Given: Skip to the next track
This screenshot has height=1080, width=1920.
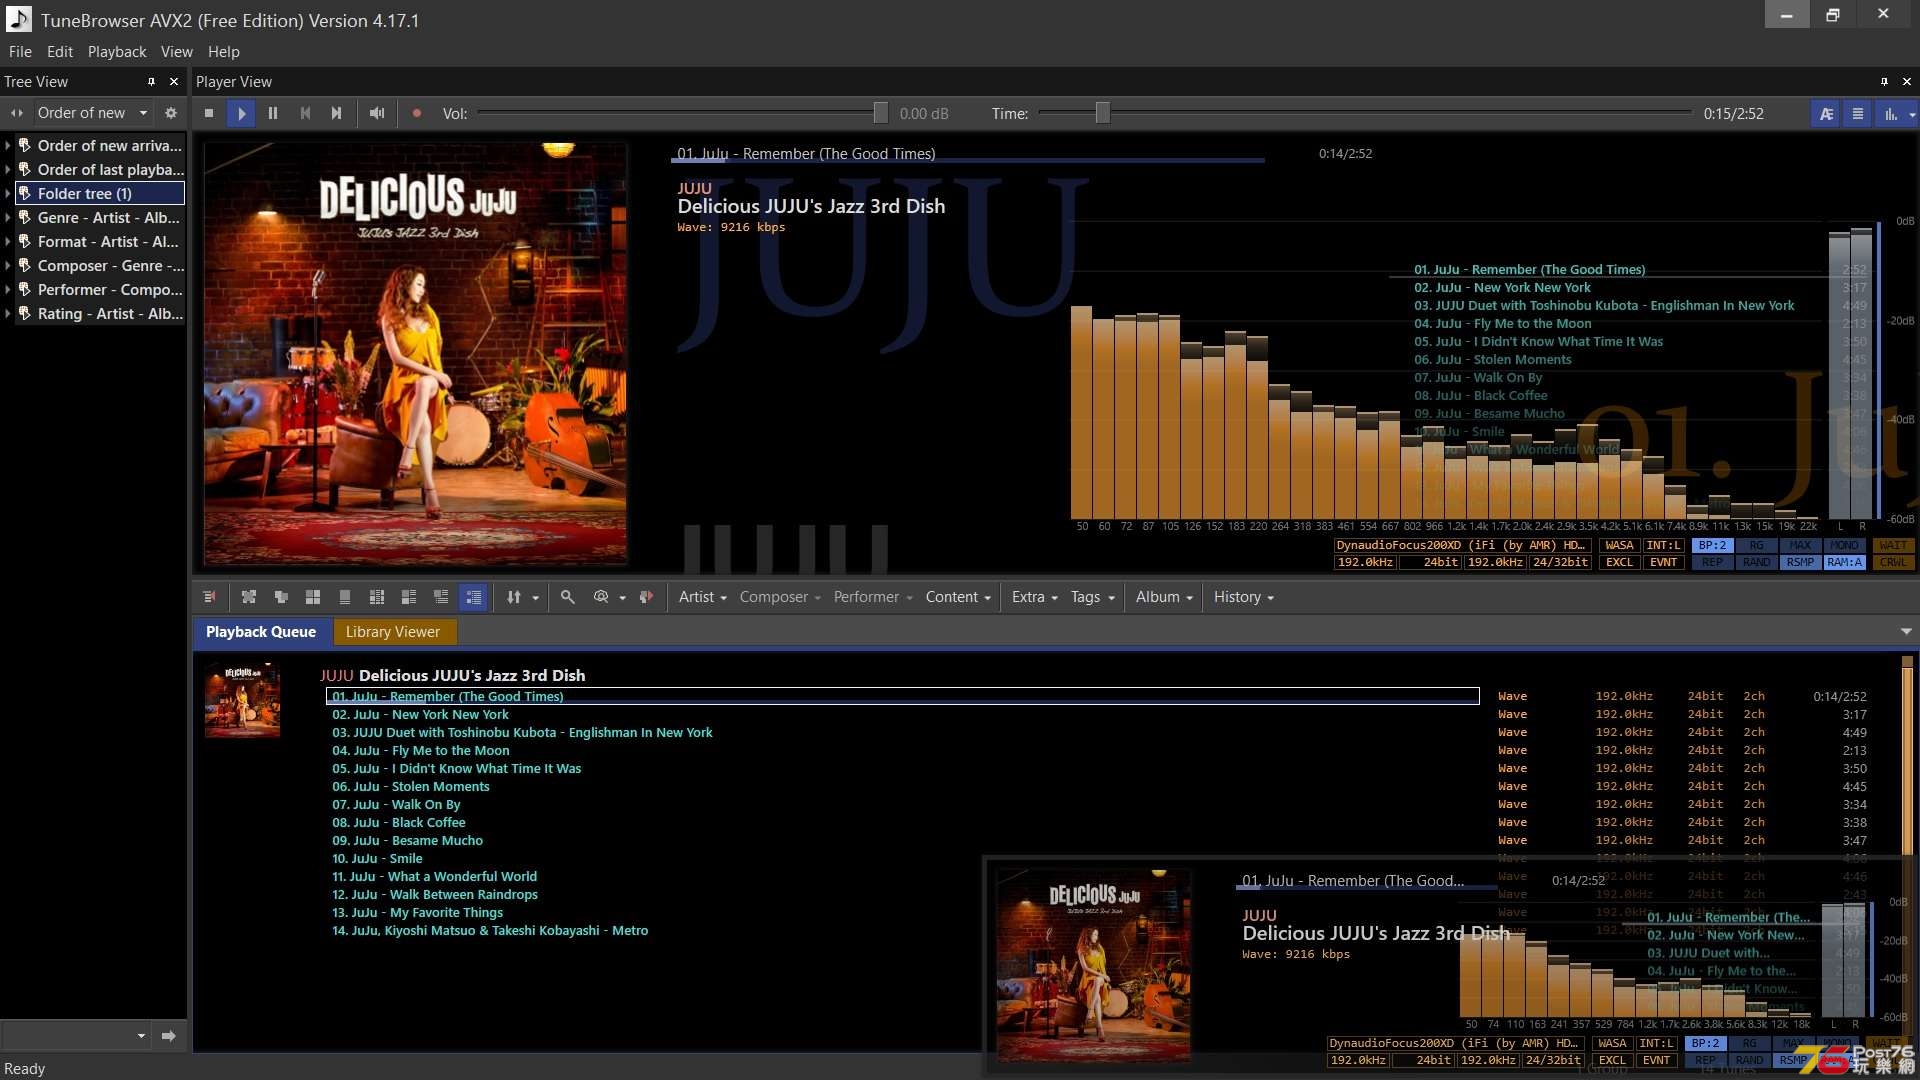Looking at the screenshot, I should [x=337, y=113].
